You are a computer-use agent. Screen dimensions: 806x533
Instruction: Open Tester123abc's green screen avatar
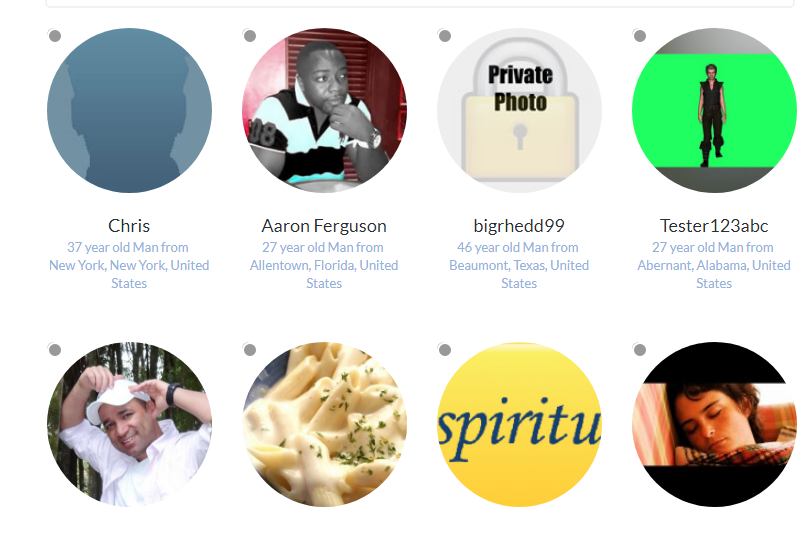714,111
